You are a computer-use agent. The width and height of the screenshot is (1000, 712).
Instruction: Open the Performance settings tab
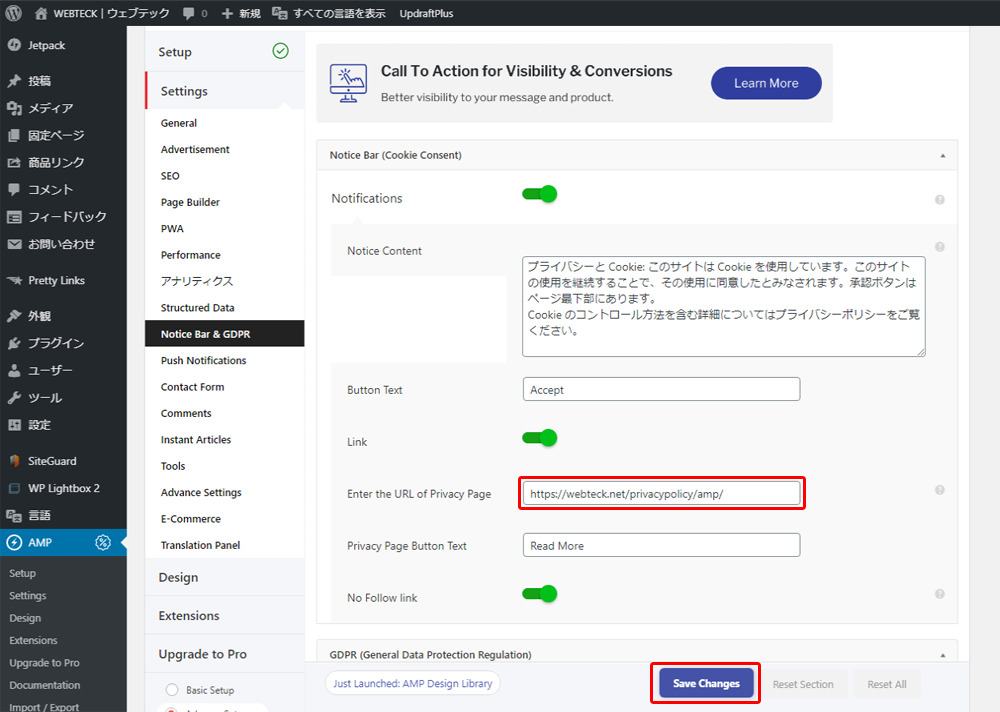click(191, 255)
